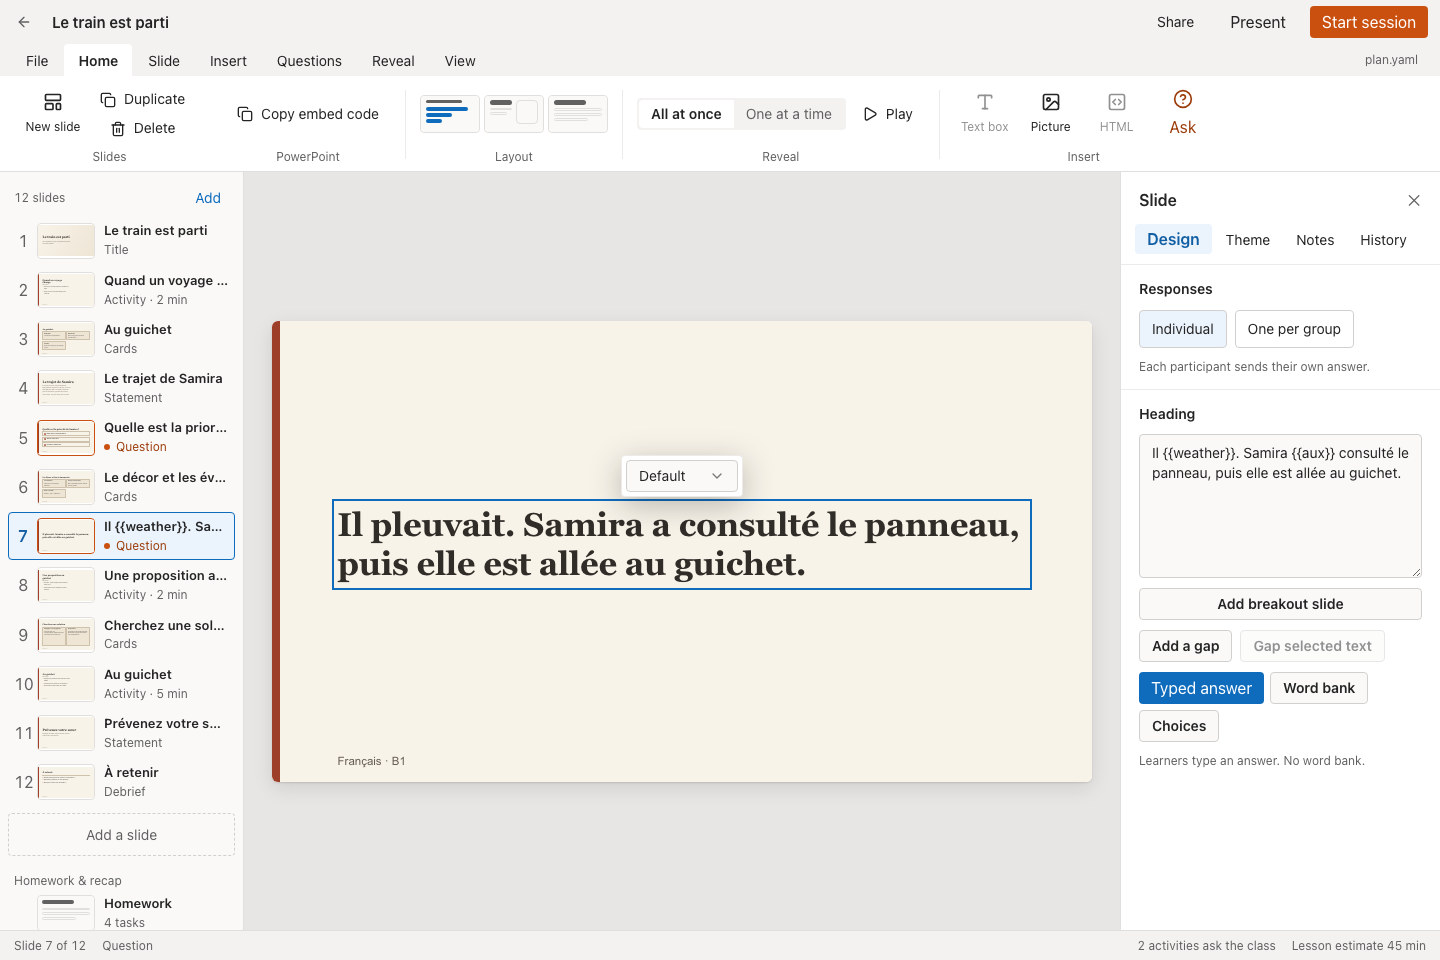Close the Slide panel

coord(1414,200)
